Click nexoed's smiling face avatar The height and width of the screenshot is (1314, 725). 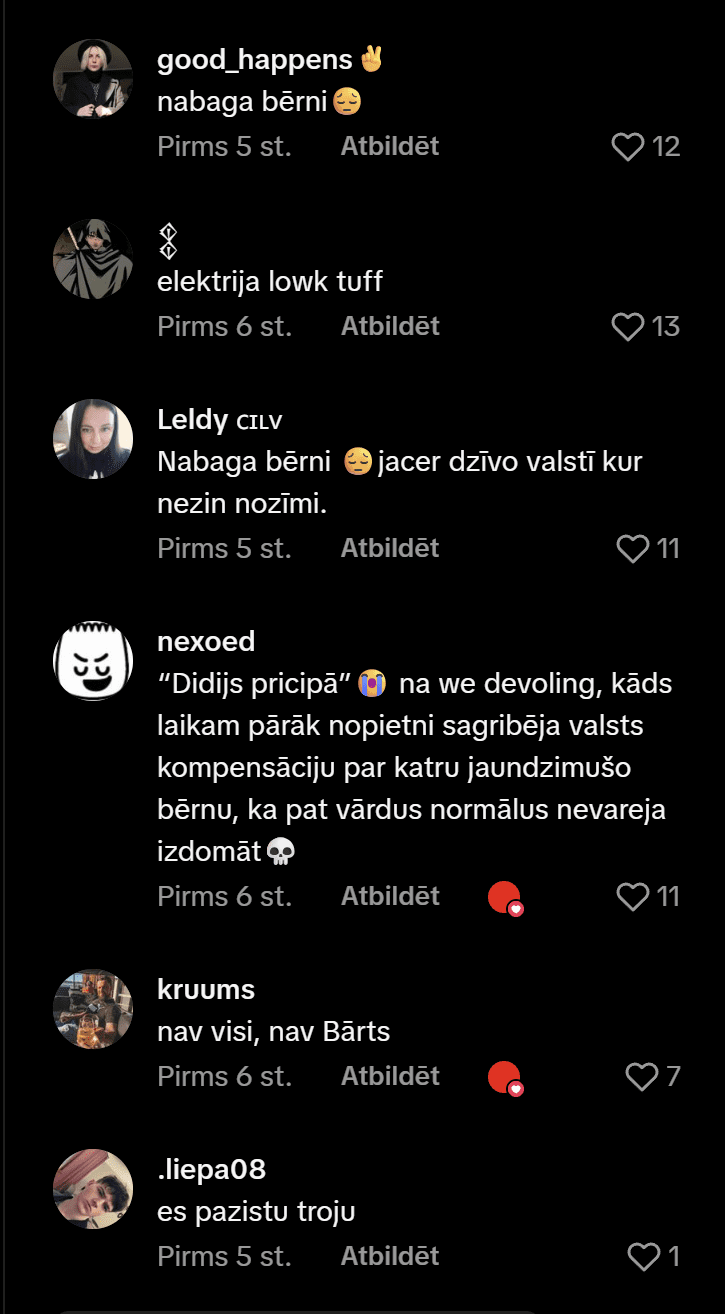pos(93,659)
